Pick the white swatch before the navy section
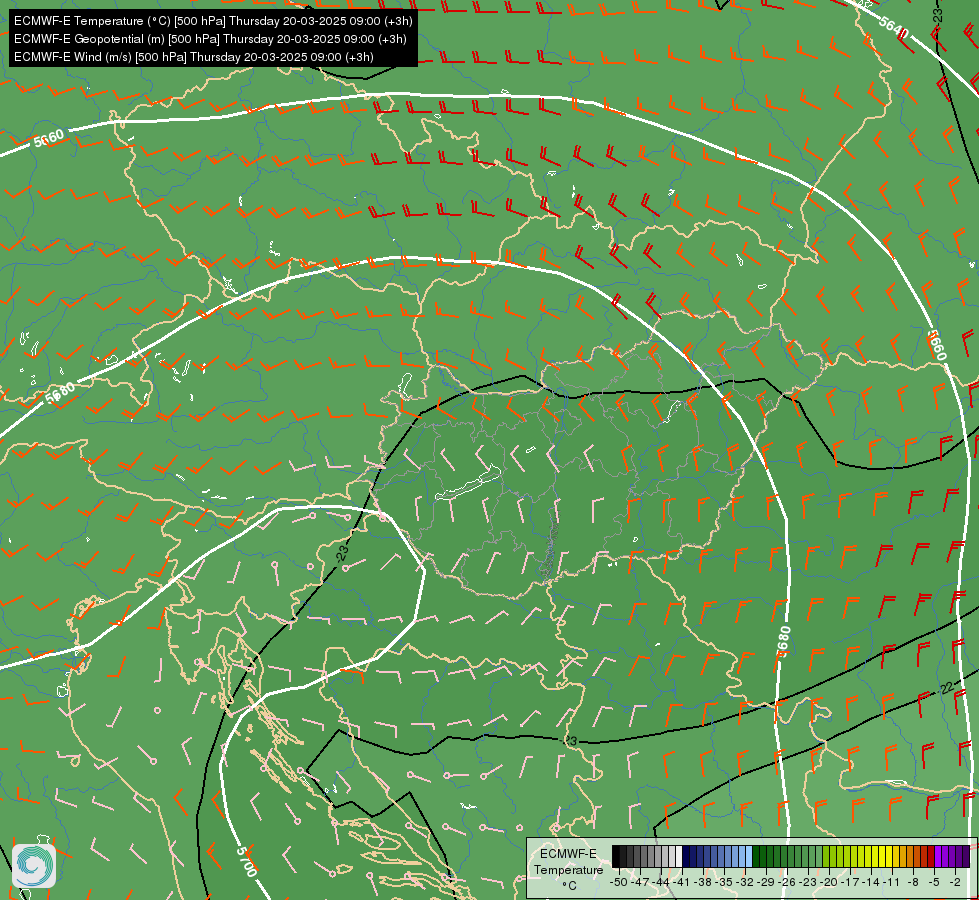This screenshot has width=979, height=900. pyautogui.click(x=679, y=857)
